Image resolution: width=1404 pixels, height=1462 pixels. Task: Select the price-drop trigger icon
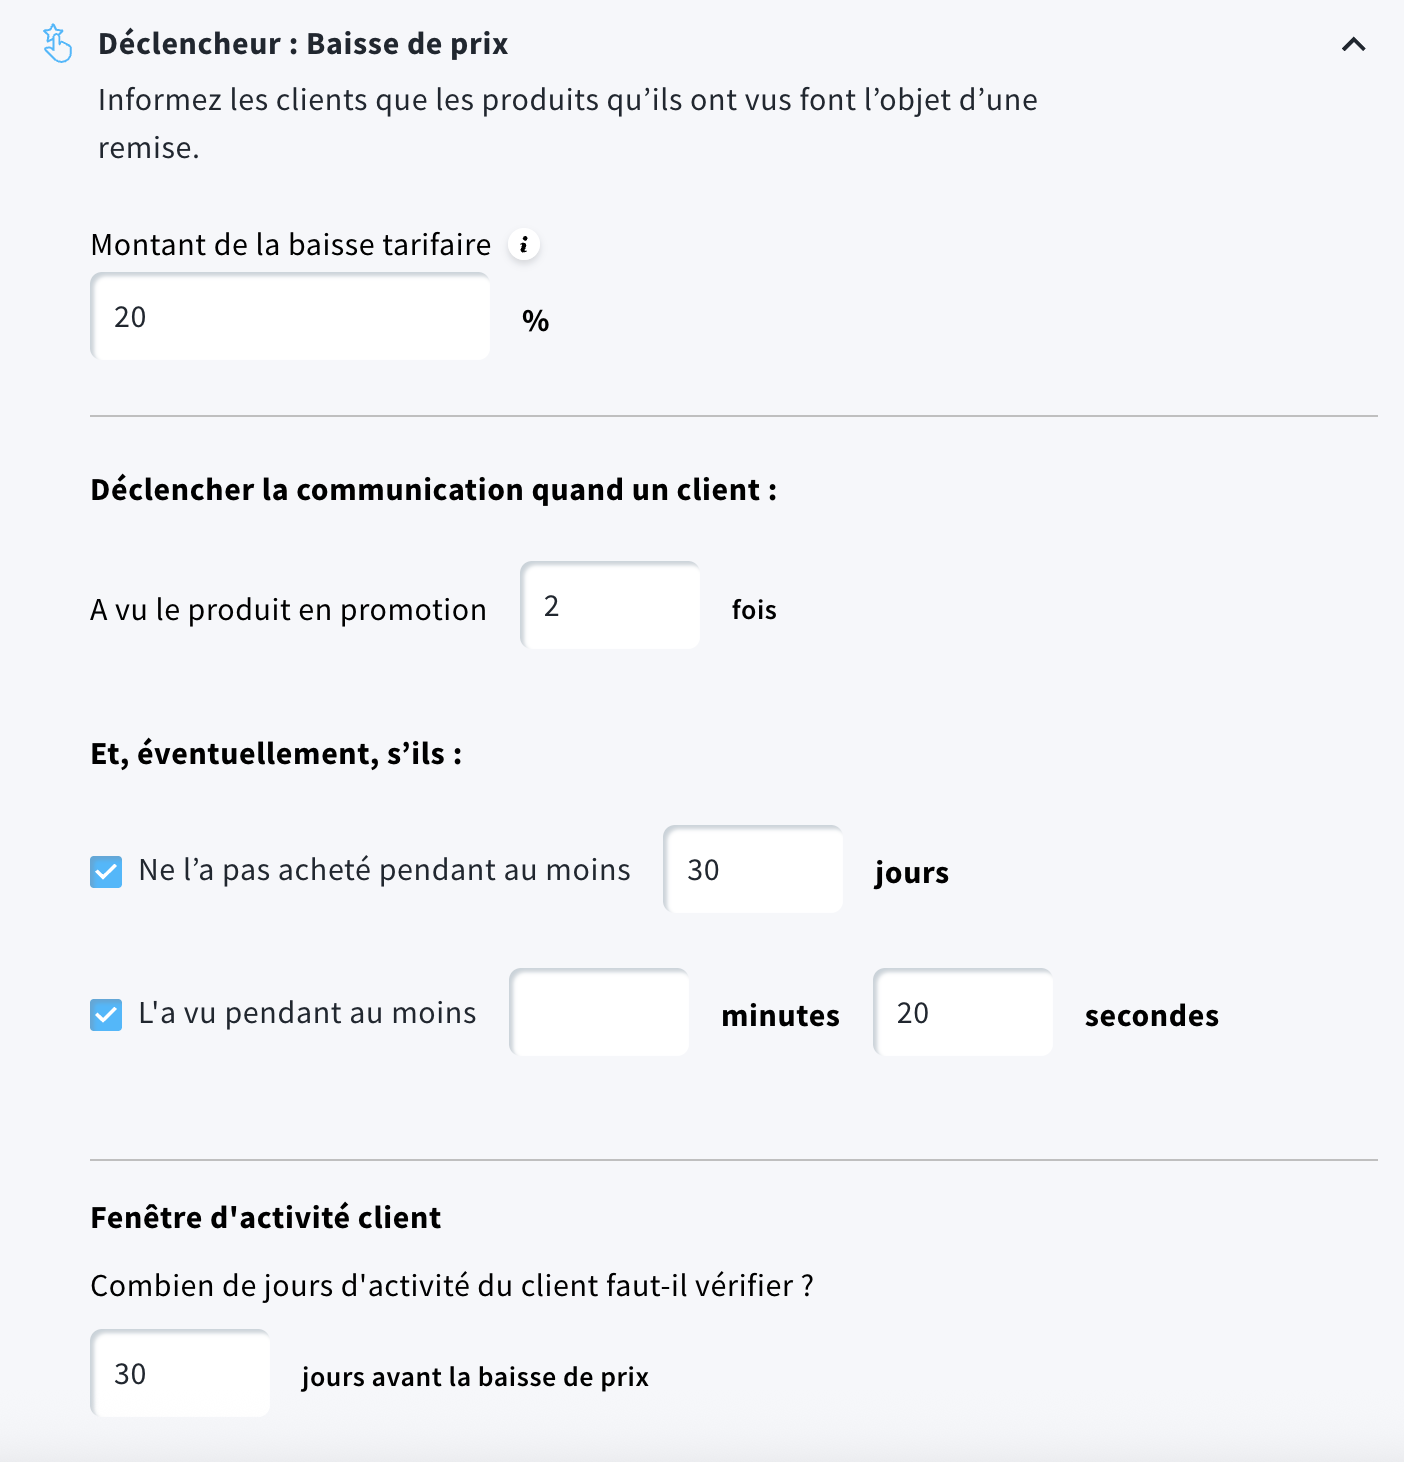58,44
